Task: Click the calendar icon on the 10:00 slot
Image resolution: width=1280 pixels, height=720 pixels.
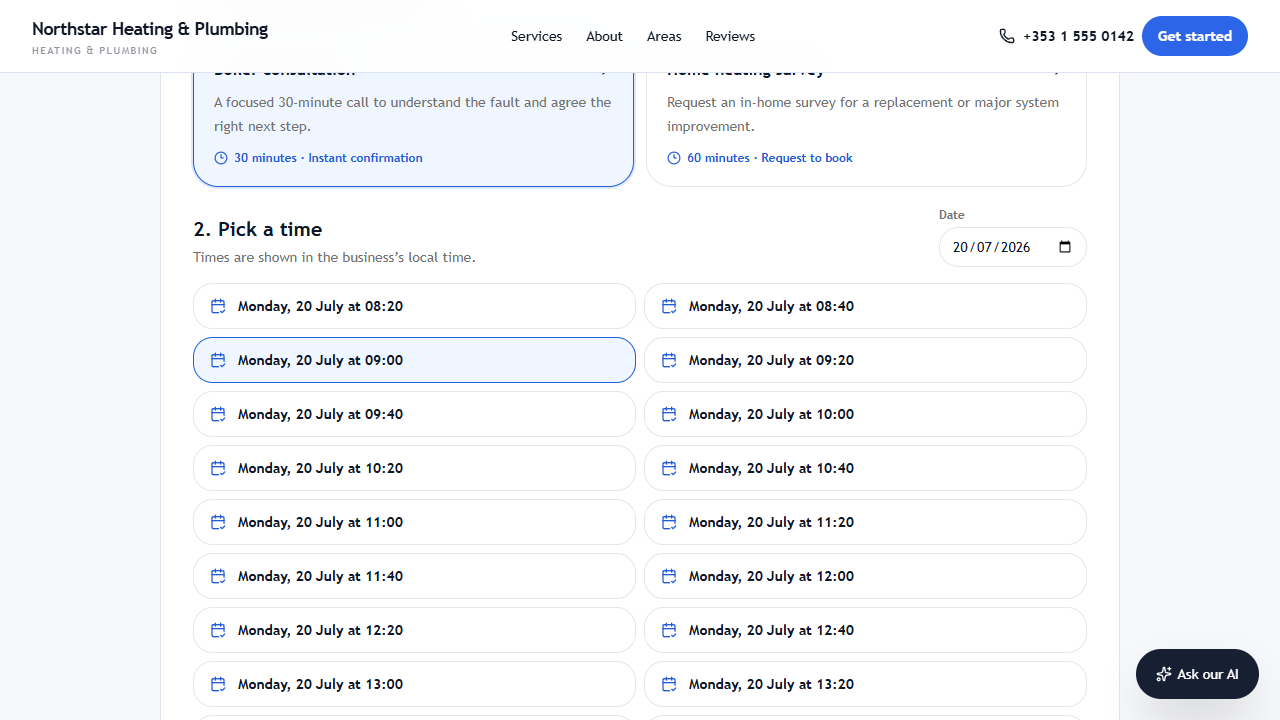Action: [x=669, y=414]
